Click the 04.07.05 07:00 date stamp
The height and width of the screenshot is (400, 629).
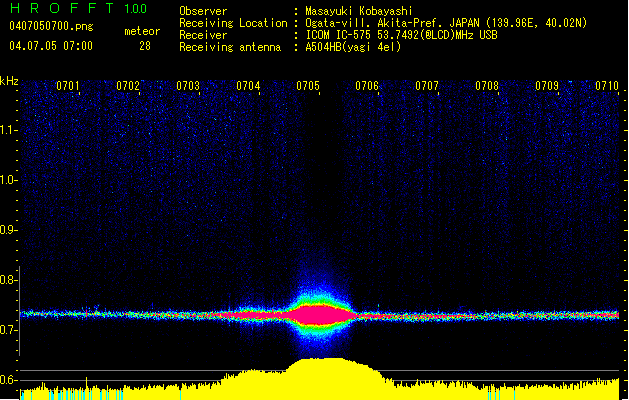pyautogui.click(x=50, y=46)
